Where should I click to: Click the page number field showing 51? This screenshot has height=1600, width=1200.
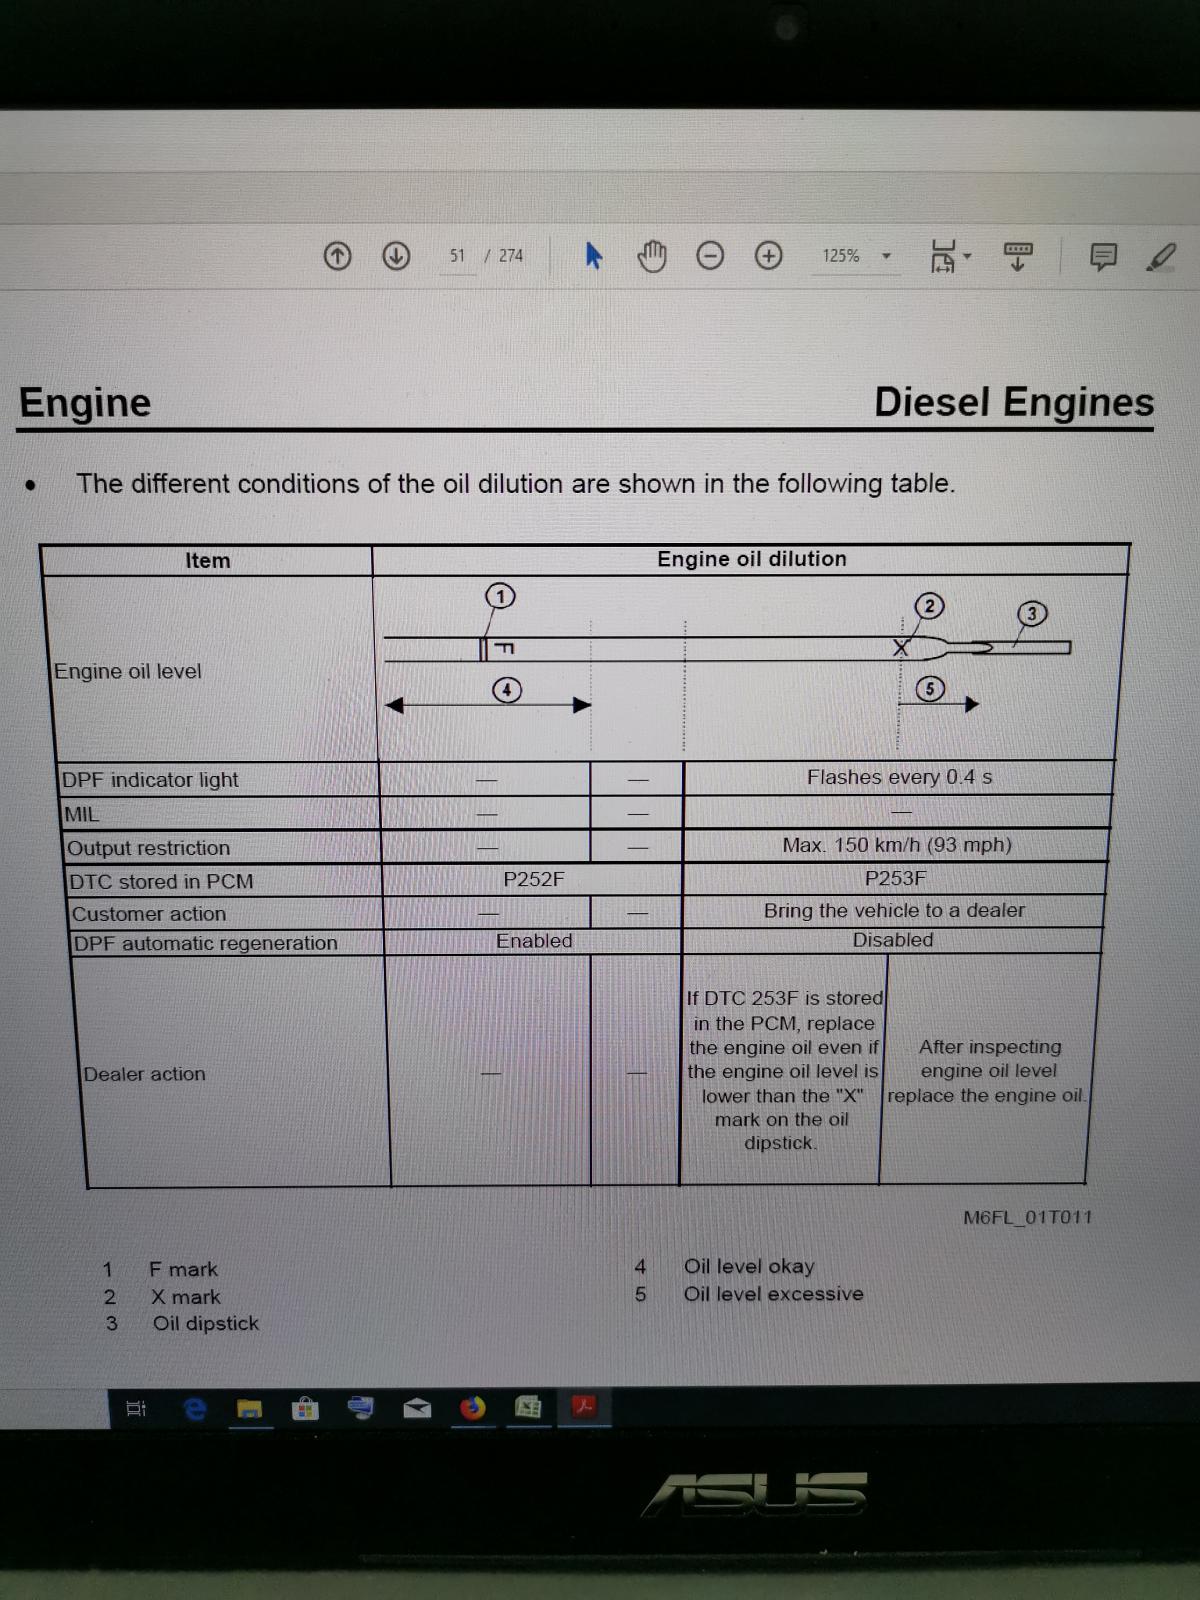click(457, 256)
